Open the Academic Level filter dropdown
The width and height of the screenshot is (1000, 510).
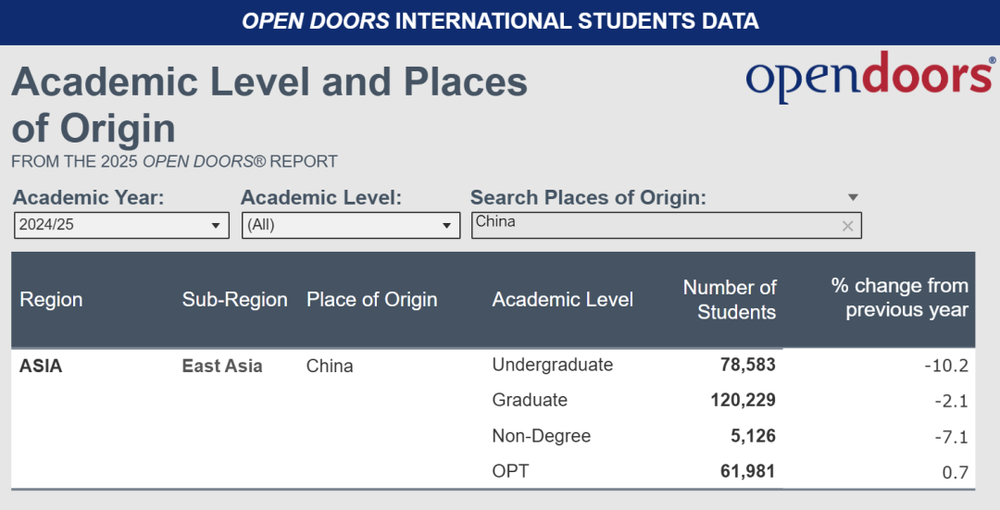(x=350, y=226)
